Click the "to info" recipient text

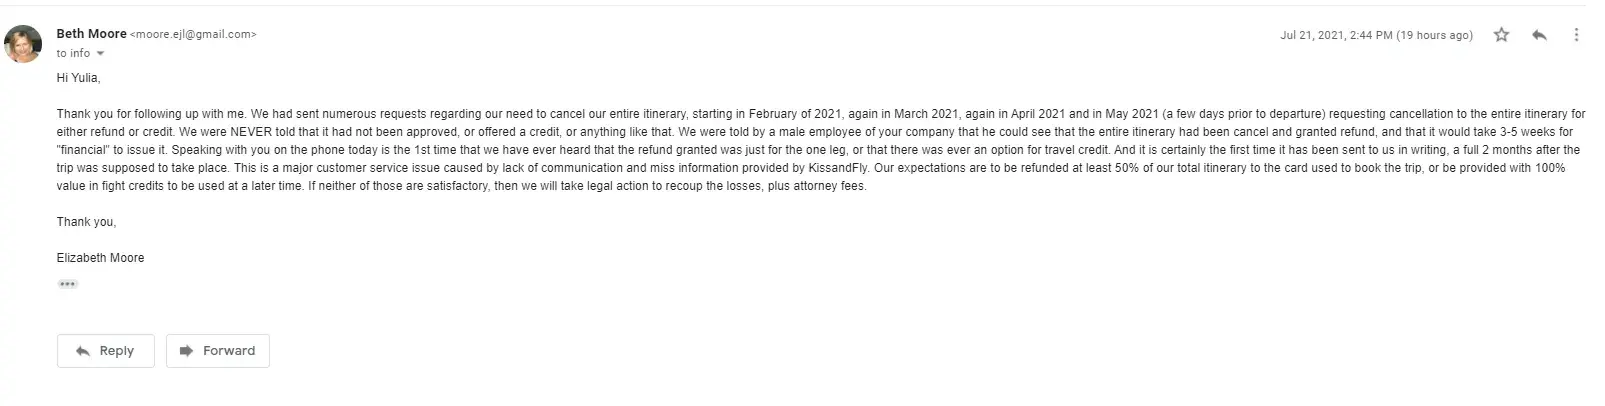[73, 54]
